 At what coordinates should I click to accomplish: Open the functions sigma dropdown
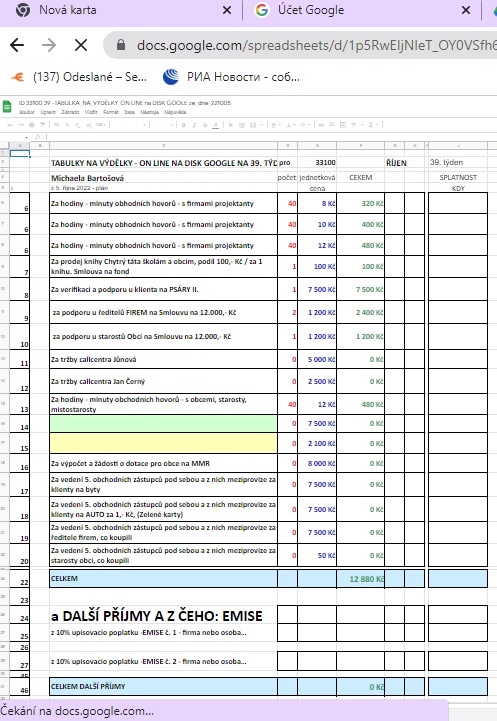(373, 125)
